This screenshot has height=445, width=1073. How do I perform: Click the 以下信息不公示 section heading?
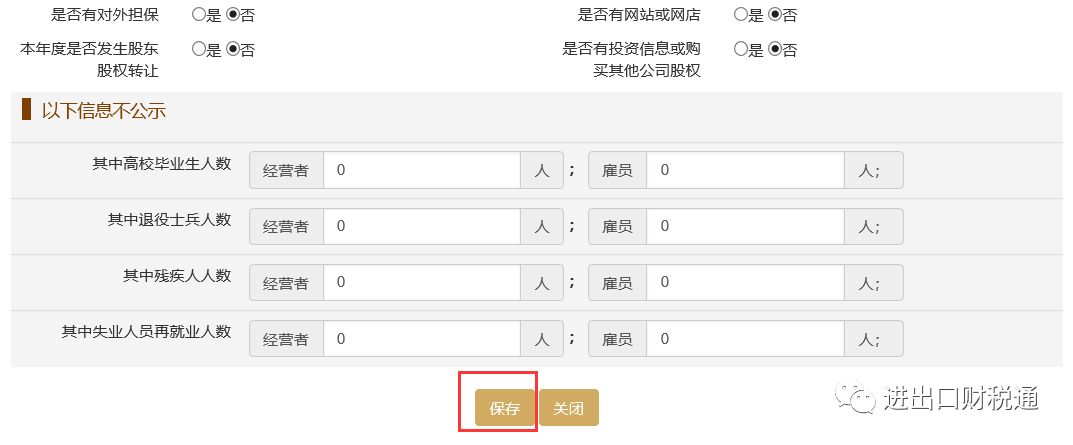pos(103,111)
